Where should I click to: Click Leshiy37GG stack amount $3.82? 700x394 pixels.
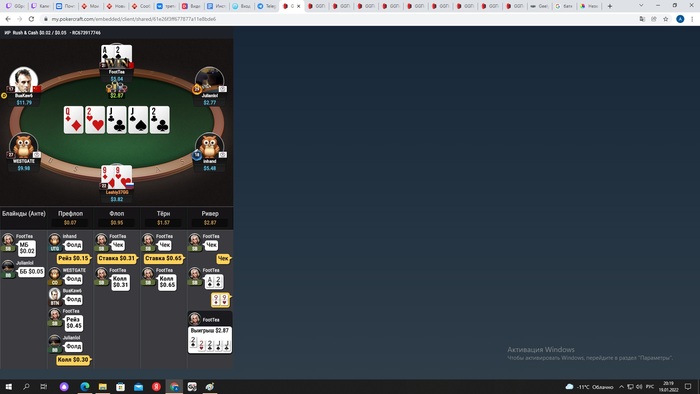point(117,199)
